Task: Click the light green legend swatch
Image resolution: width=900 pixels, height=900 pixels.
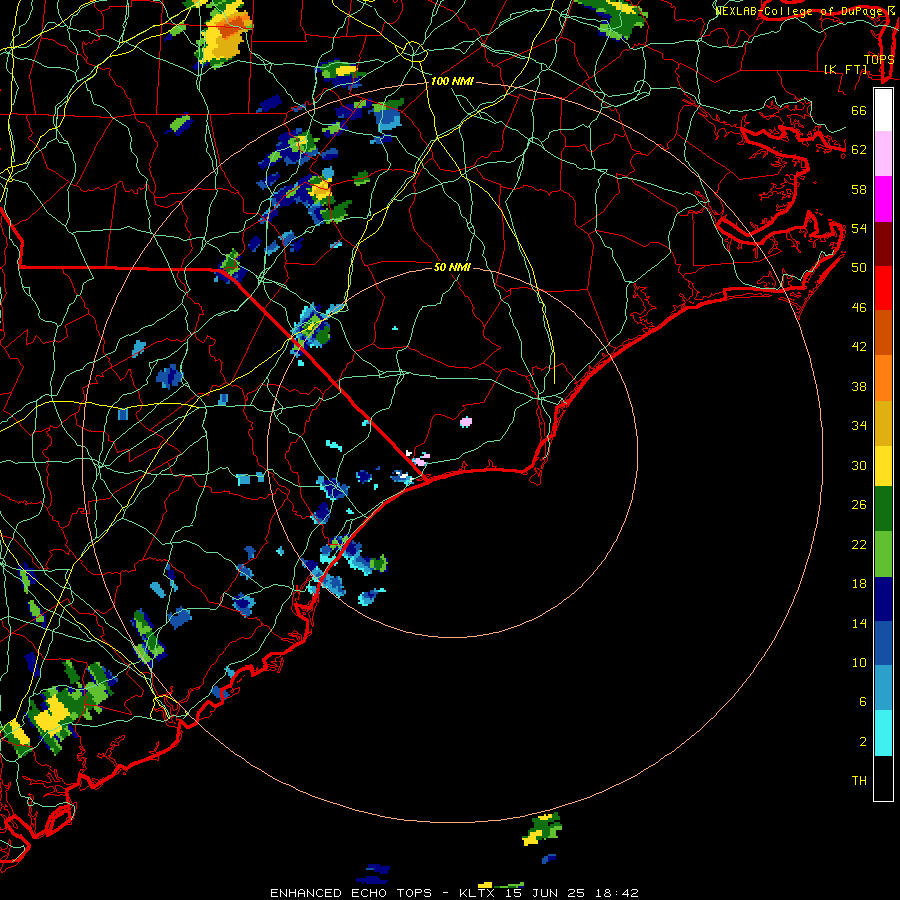Action: (x=883, y=554)
